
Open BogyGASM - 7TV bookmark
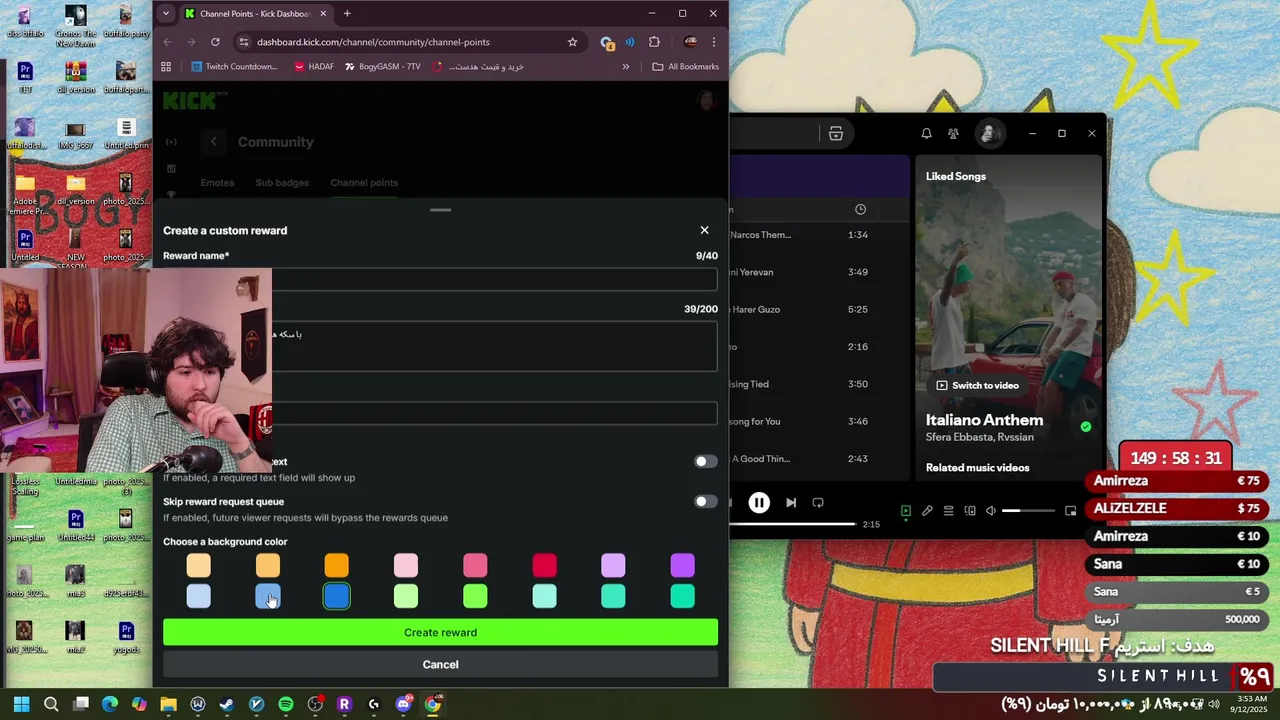tap(382, 67)
